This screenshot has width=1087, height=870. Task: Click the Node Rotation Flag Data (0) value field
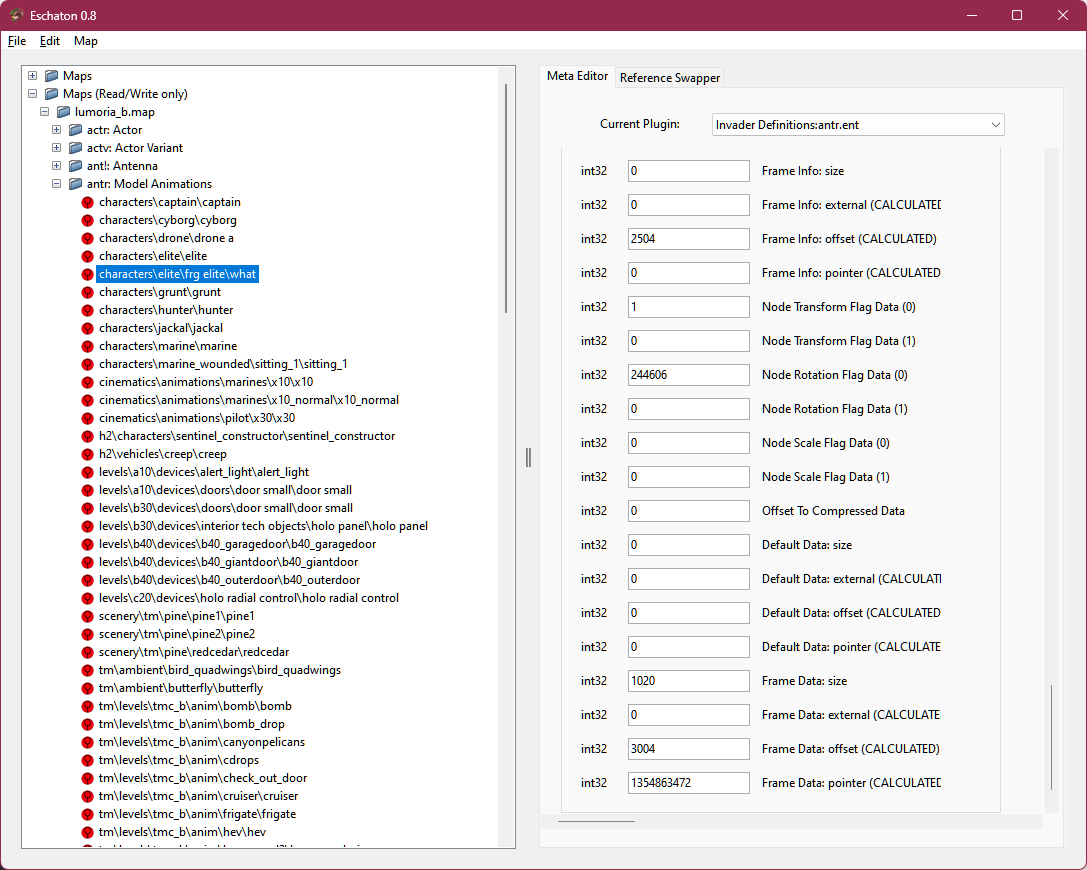(688, 374)
